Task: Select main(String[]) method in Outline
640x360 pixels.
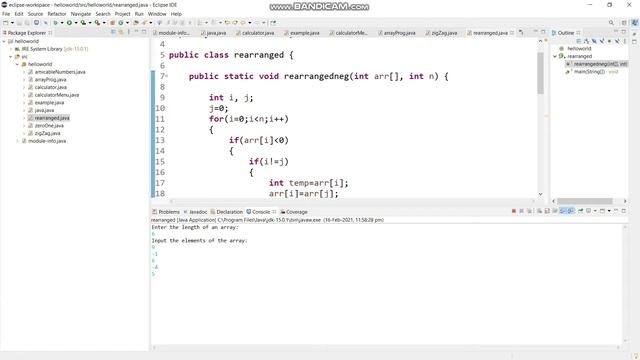Action: (589, 72)
